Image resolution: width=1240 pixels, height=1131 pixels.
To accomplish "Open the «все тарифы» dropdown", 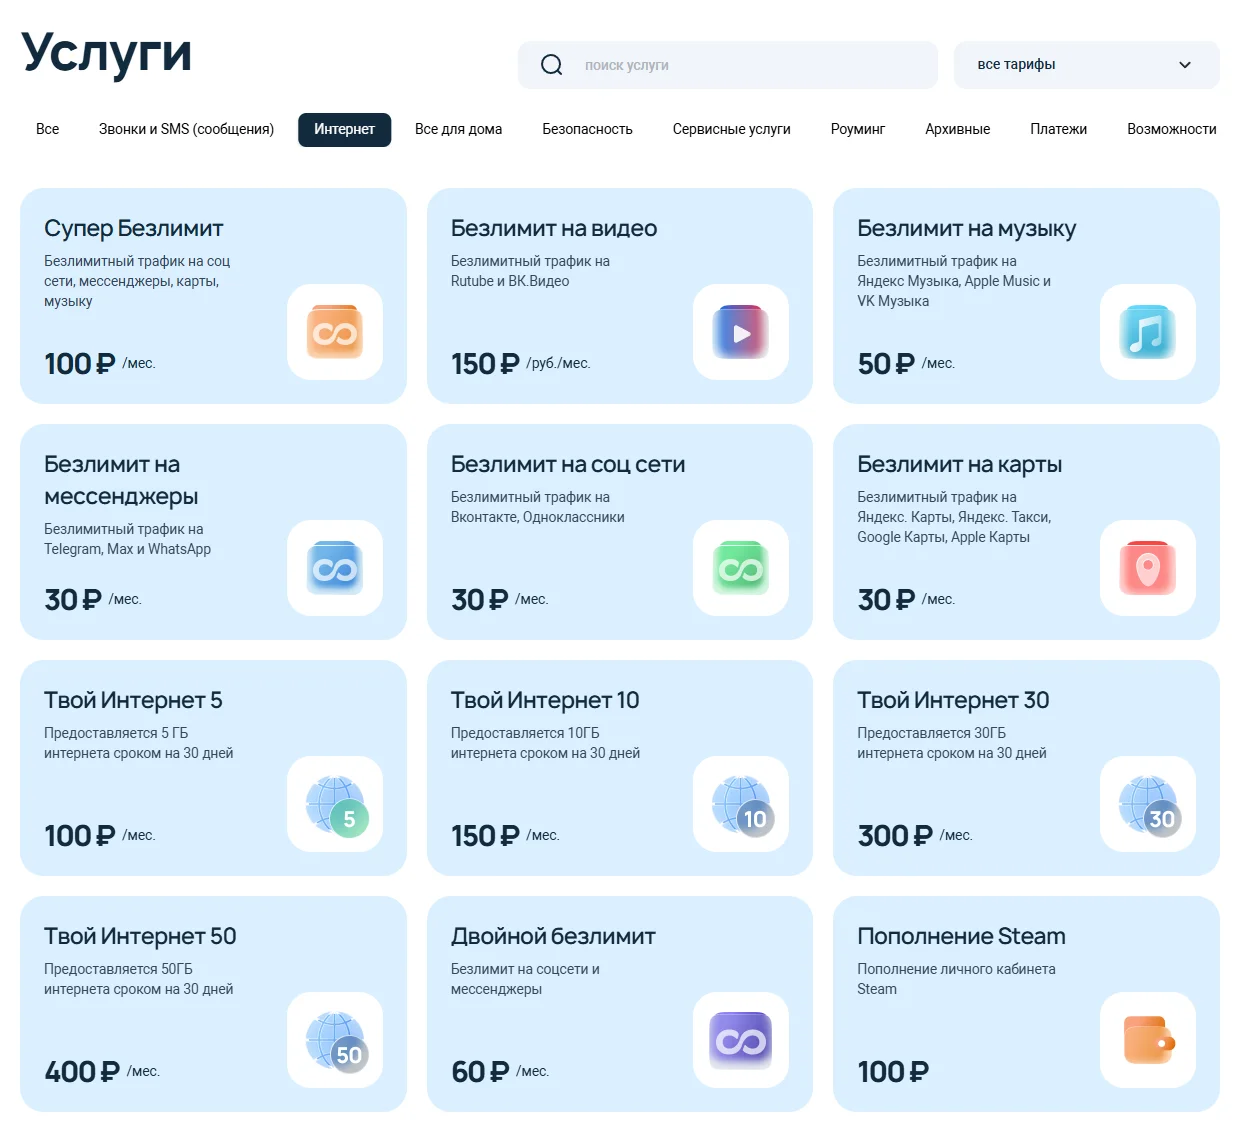I will click(x=1086, y=65).
